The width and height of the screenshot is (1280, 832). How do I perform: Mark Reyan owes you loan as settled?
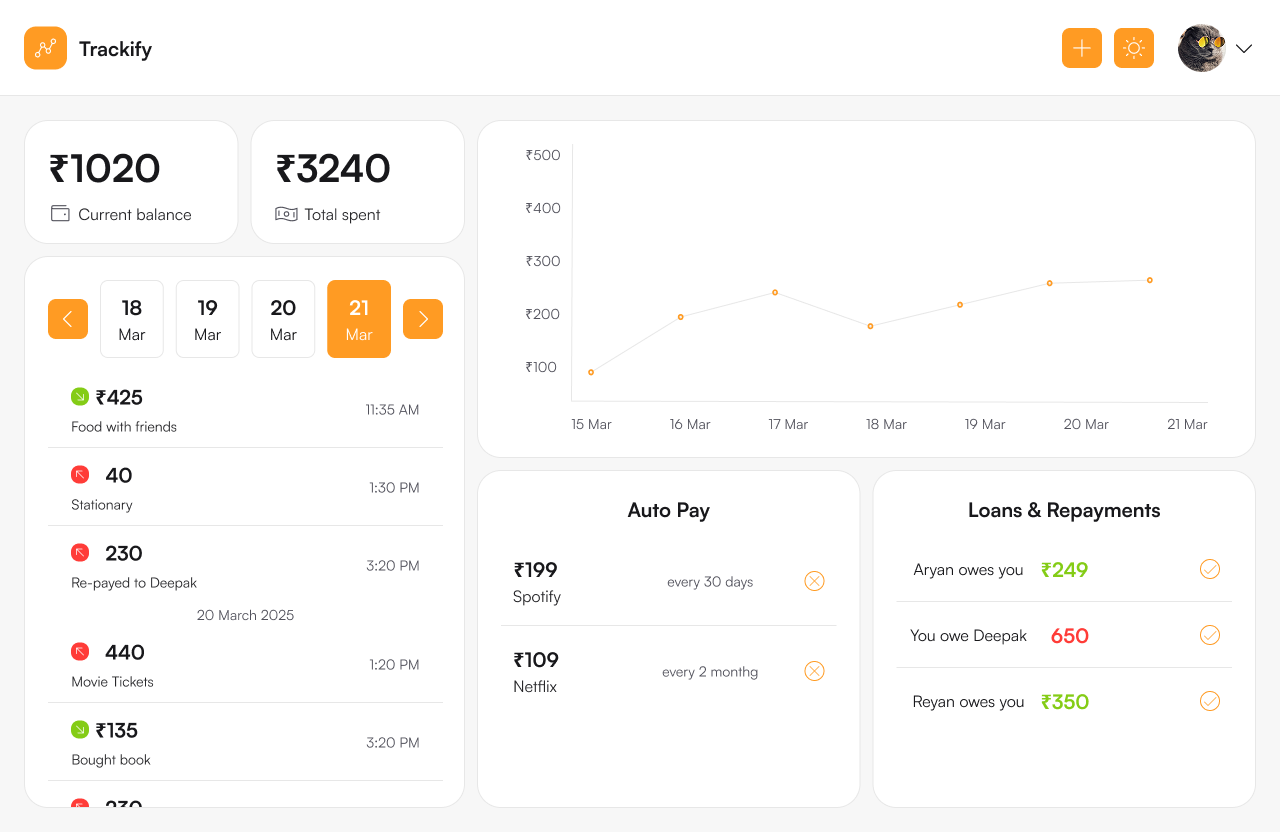(x=1210, y=701)
